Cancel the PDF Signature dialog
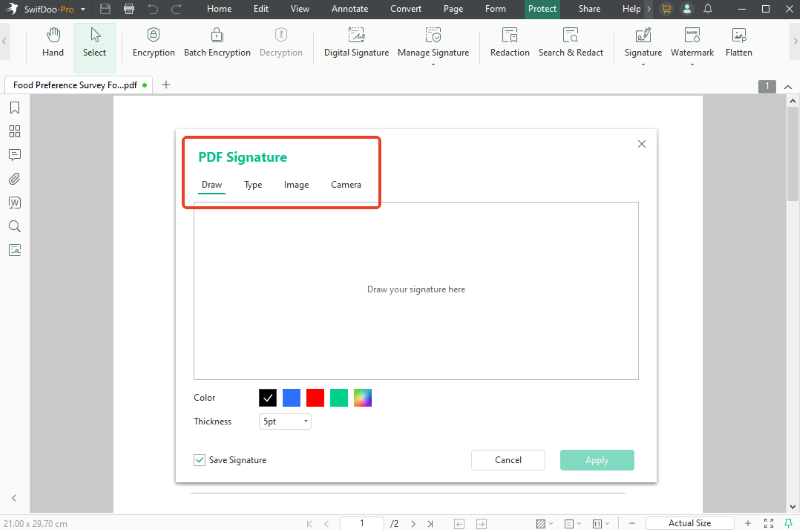800x530 pixels. [508, 460]
